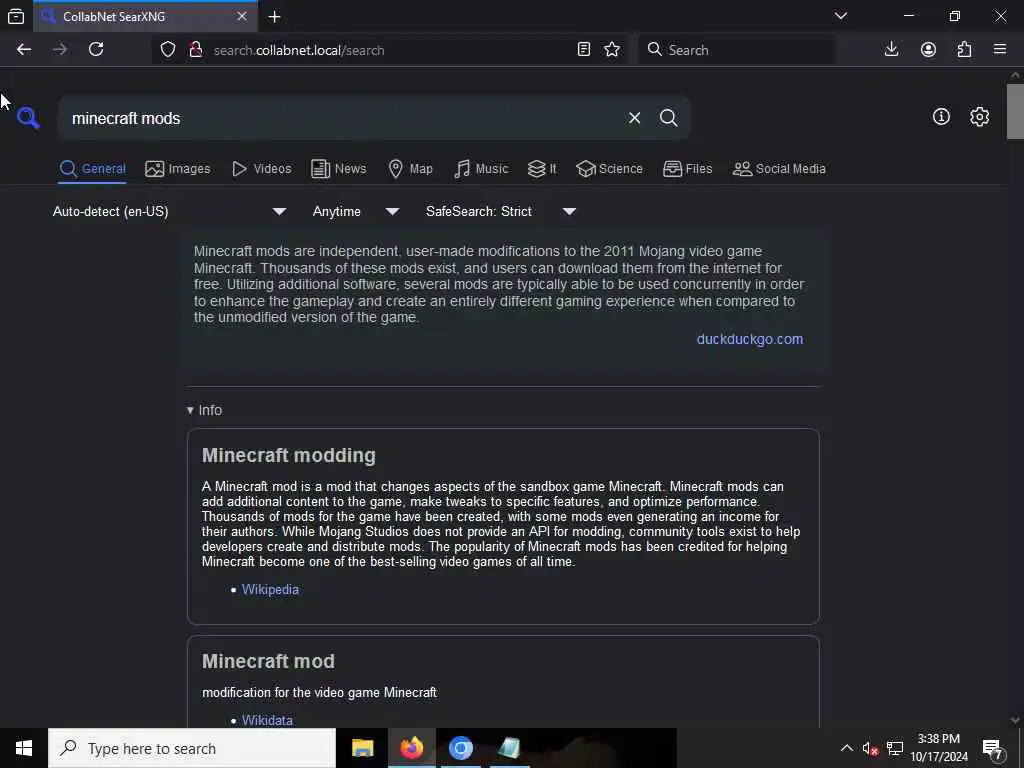
Task: Click the Firefox toolbar Search box
Action: pos(738,50)
